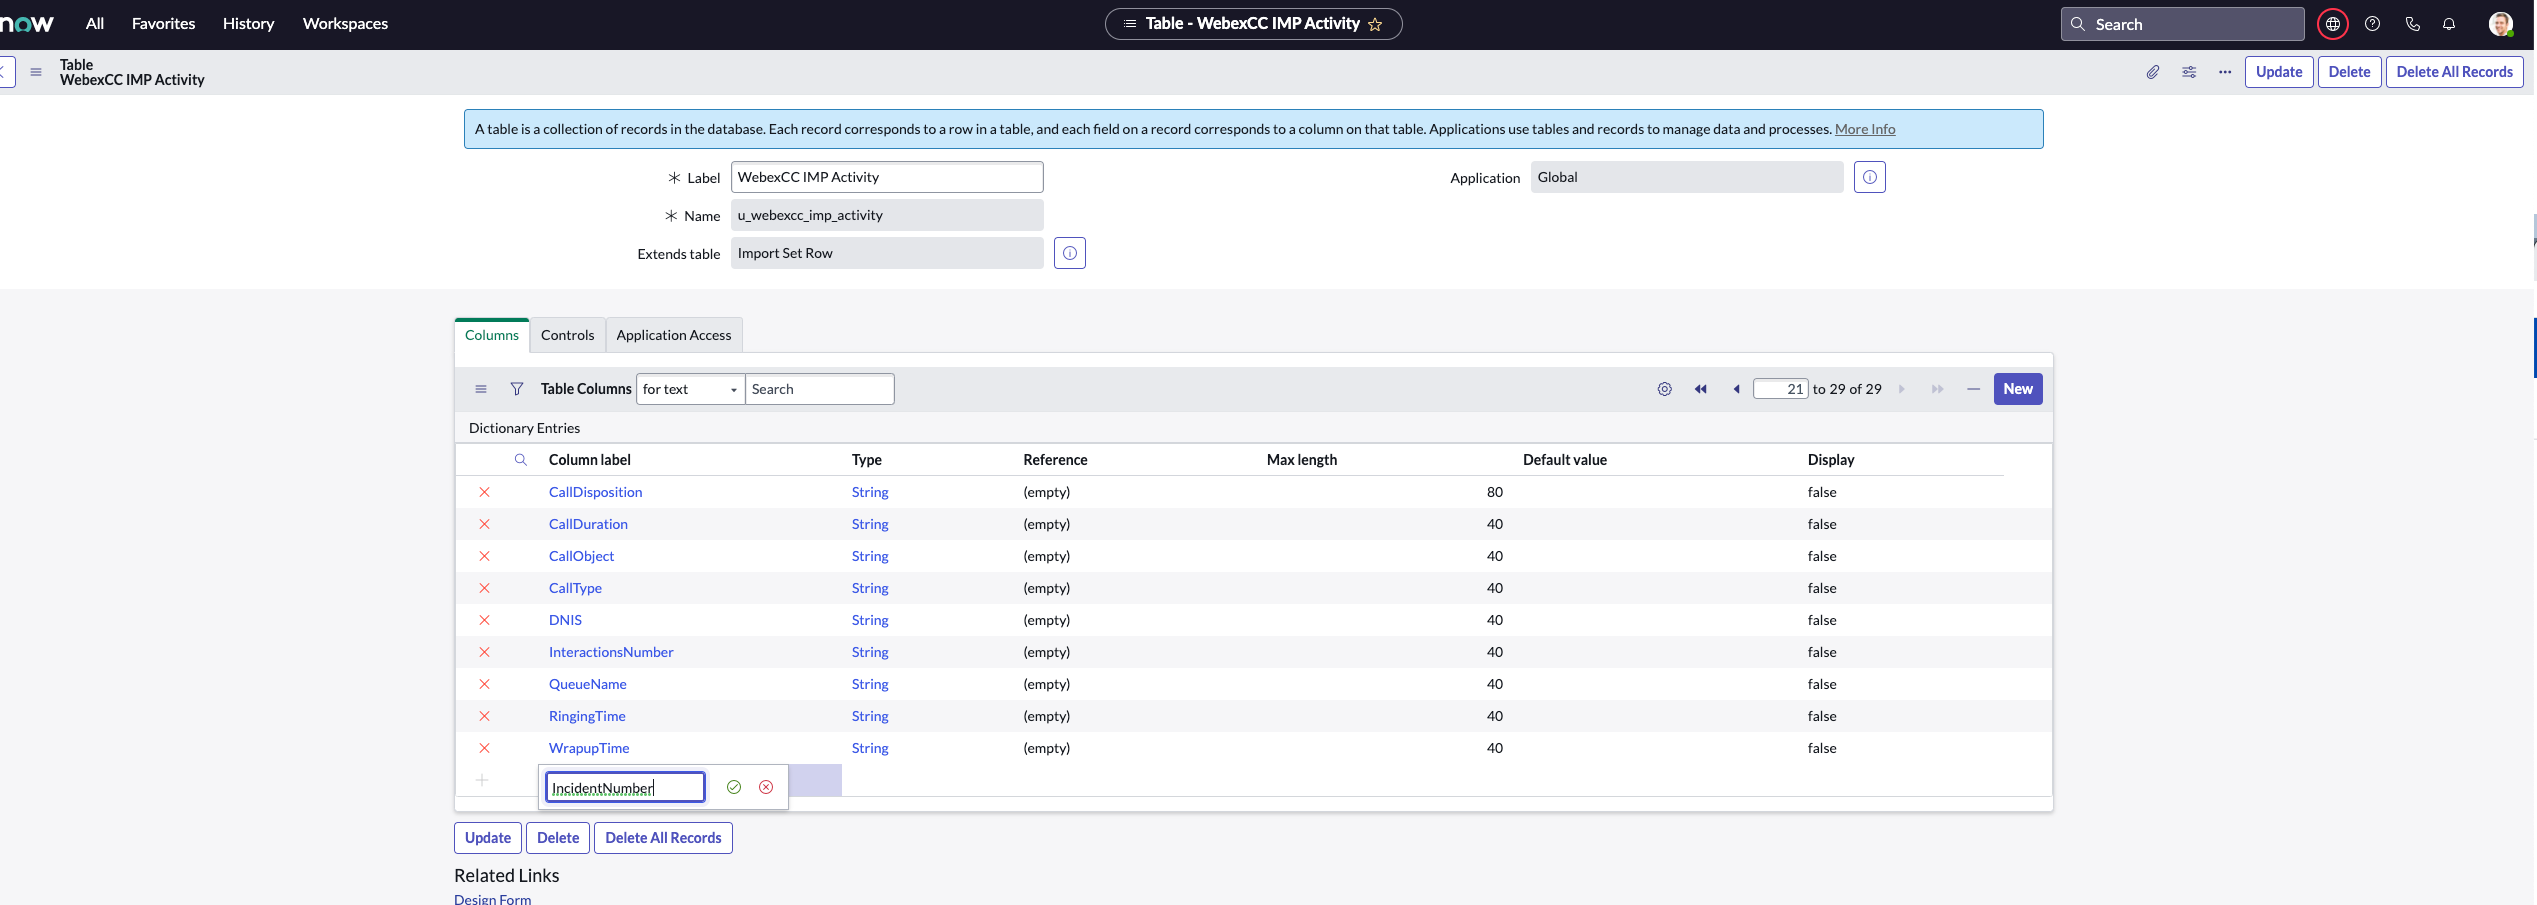Open the application scope globe icon
2537x905 pixels.
tap(2332, 24)
